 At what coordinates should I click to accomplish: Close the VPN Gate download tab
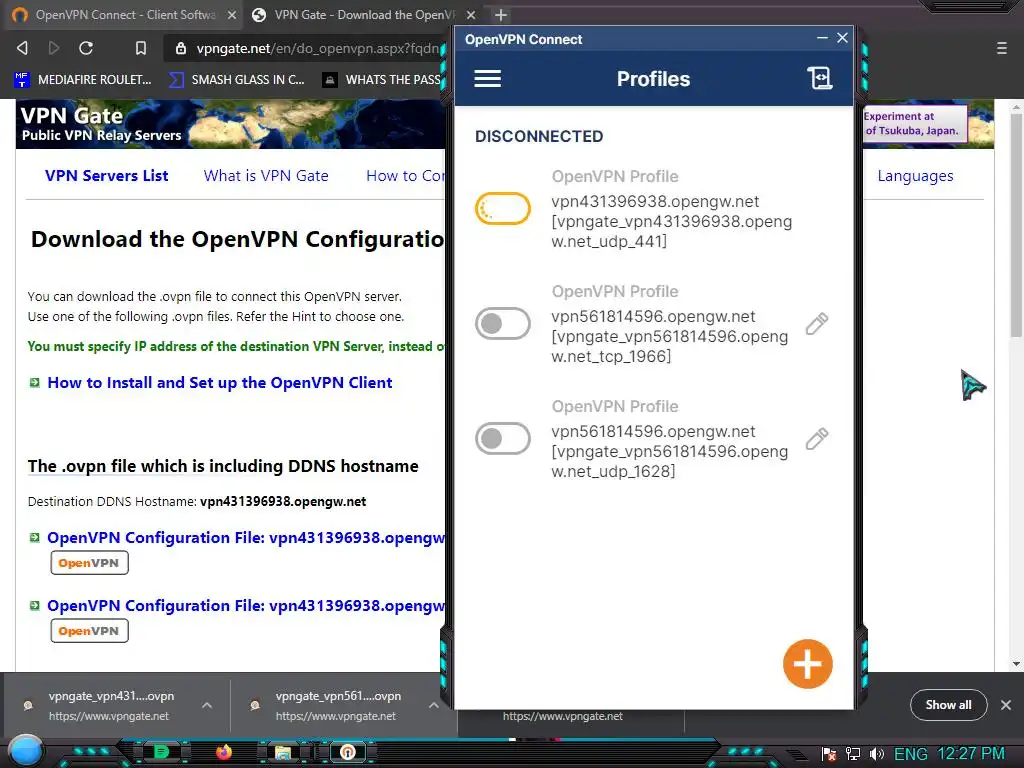(x=472, y=14)
